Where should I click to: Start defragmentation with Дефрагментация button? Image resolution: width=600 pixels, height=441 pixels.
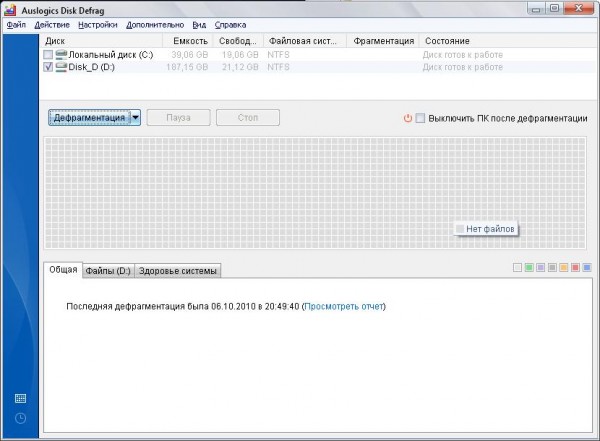click(x=90, y=118)
